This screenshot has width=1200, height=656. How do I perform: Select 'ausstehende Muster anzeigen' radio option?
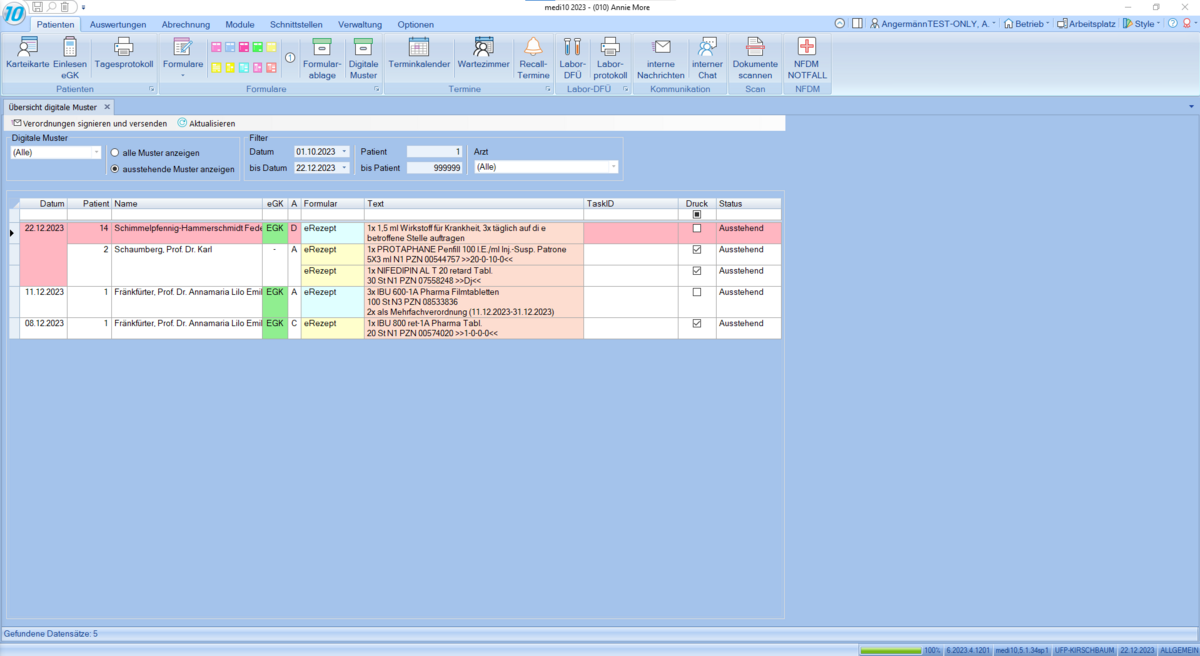[x=115, y=169]
